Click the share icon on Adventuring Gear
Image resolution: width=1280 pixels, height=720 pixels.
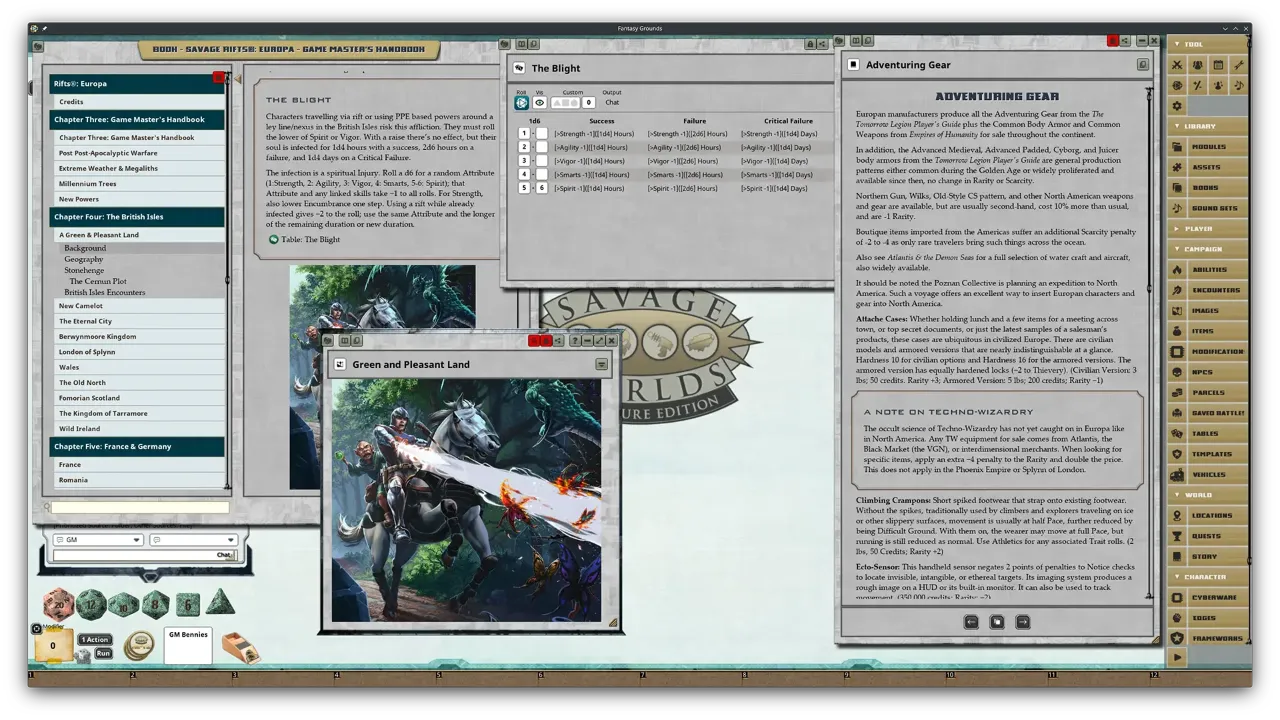pos(1126,41)
